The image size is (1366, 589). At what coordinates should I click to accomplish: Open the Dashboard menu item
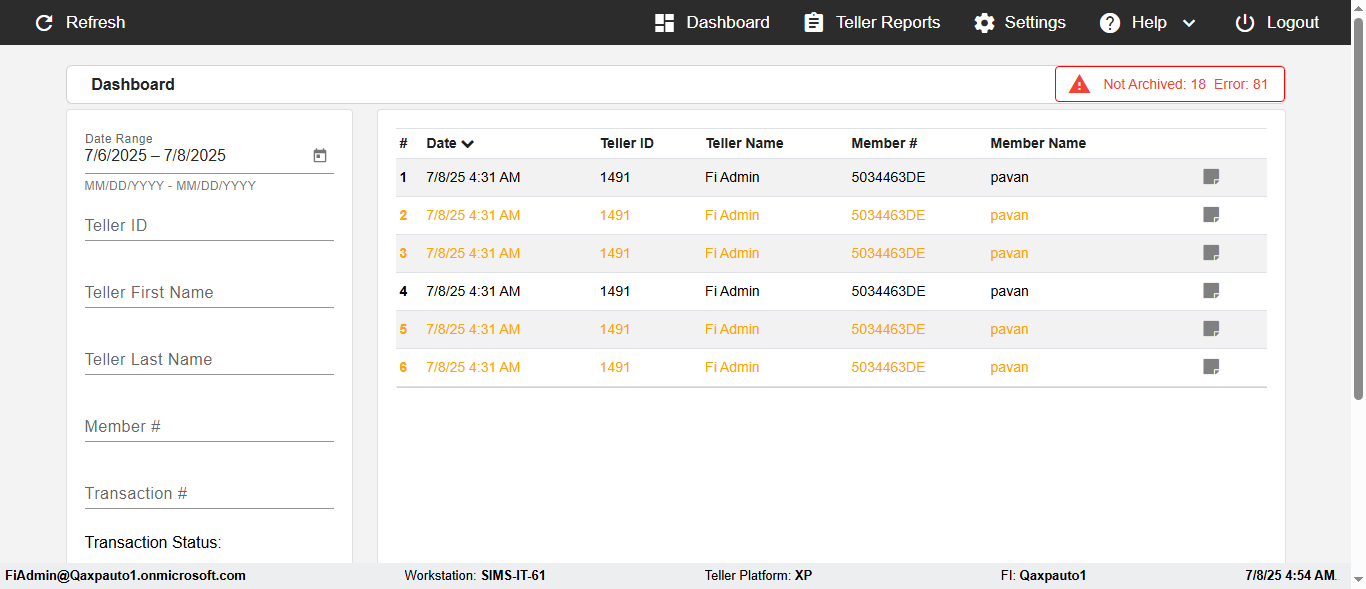pyautogui.click(x=712, y=23)
